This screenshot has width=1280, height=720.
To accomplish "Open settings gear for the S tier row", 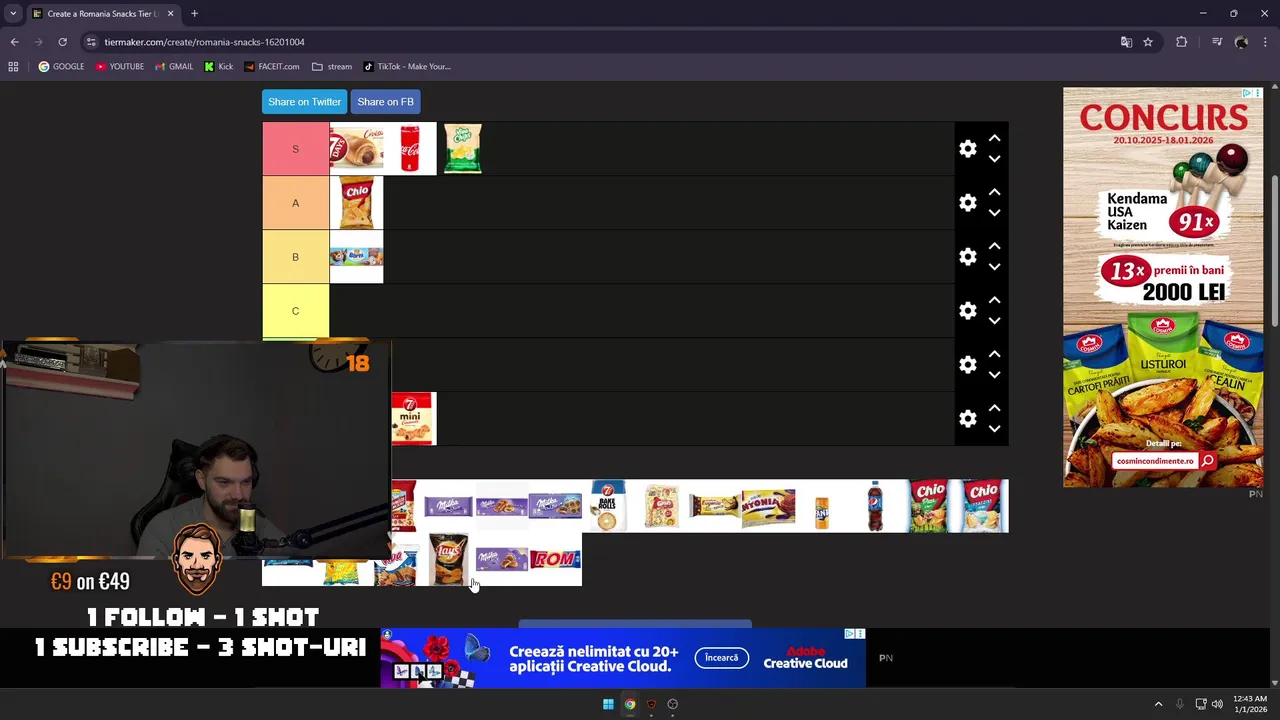I will click(967, 148).
